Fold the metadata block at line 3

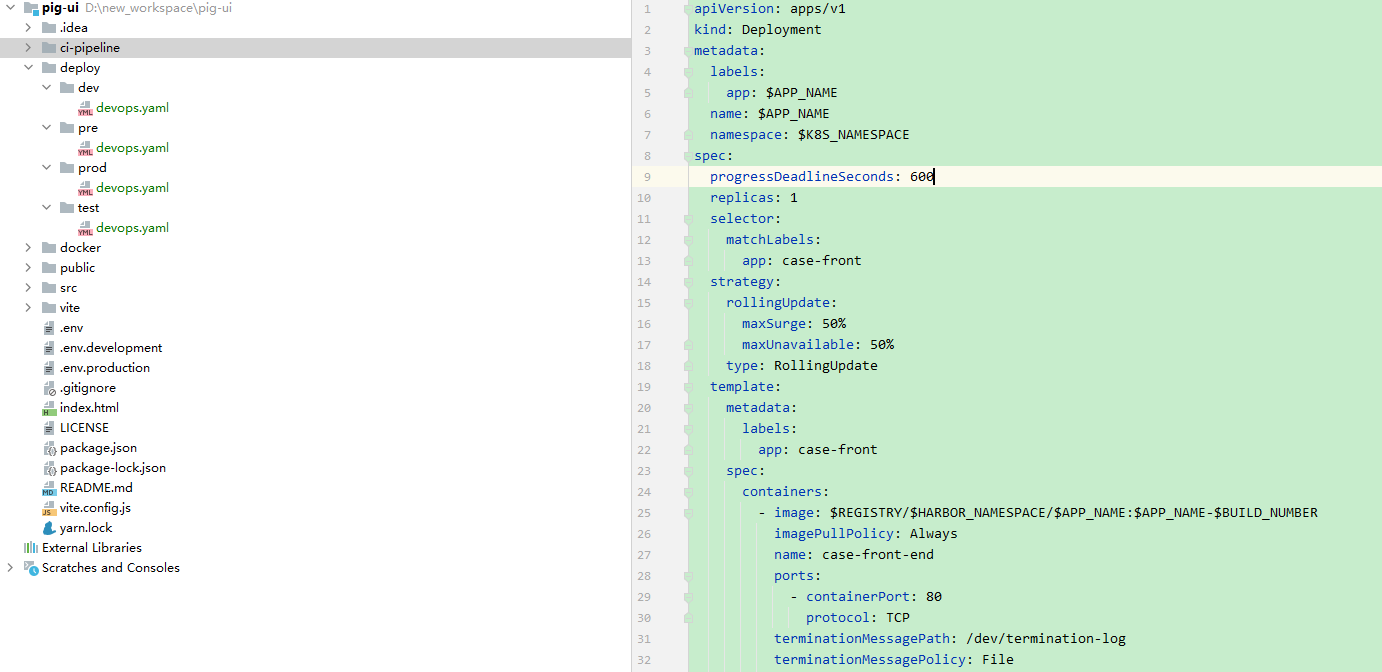pyautogui.click(x=688, y=51)
